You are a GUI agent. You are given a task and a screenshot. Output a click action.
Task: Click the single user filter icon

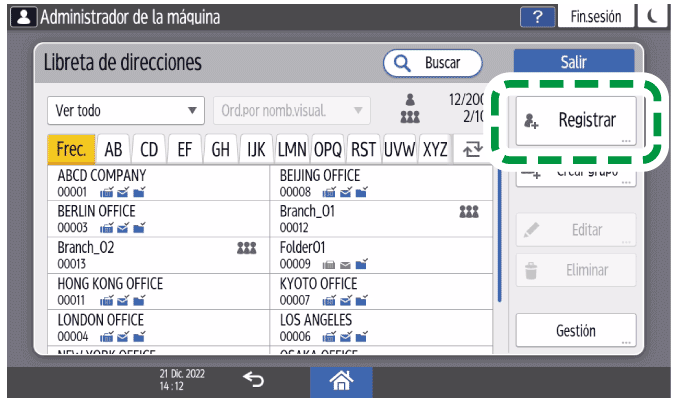point(409,99)
